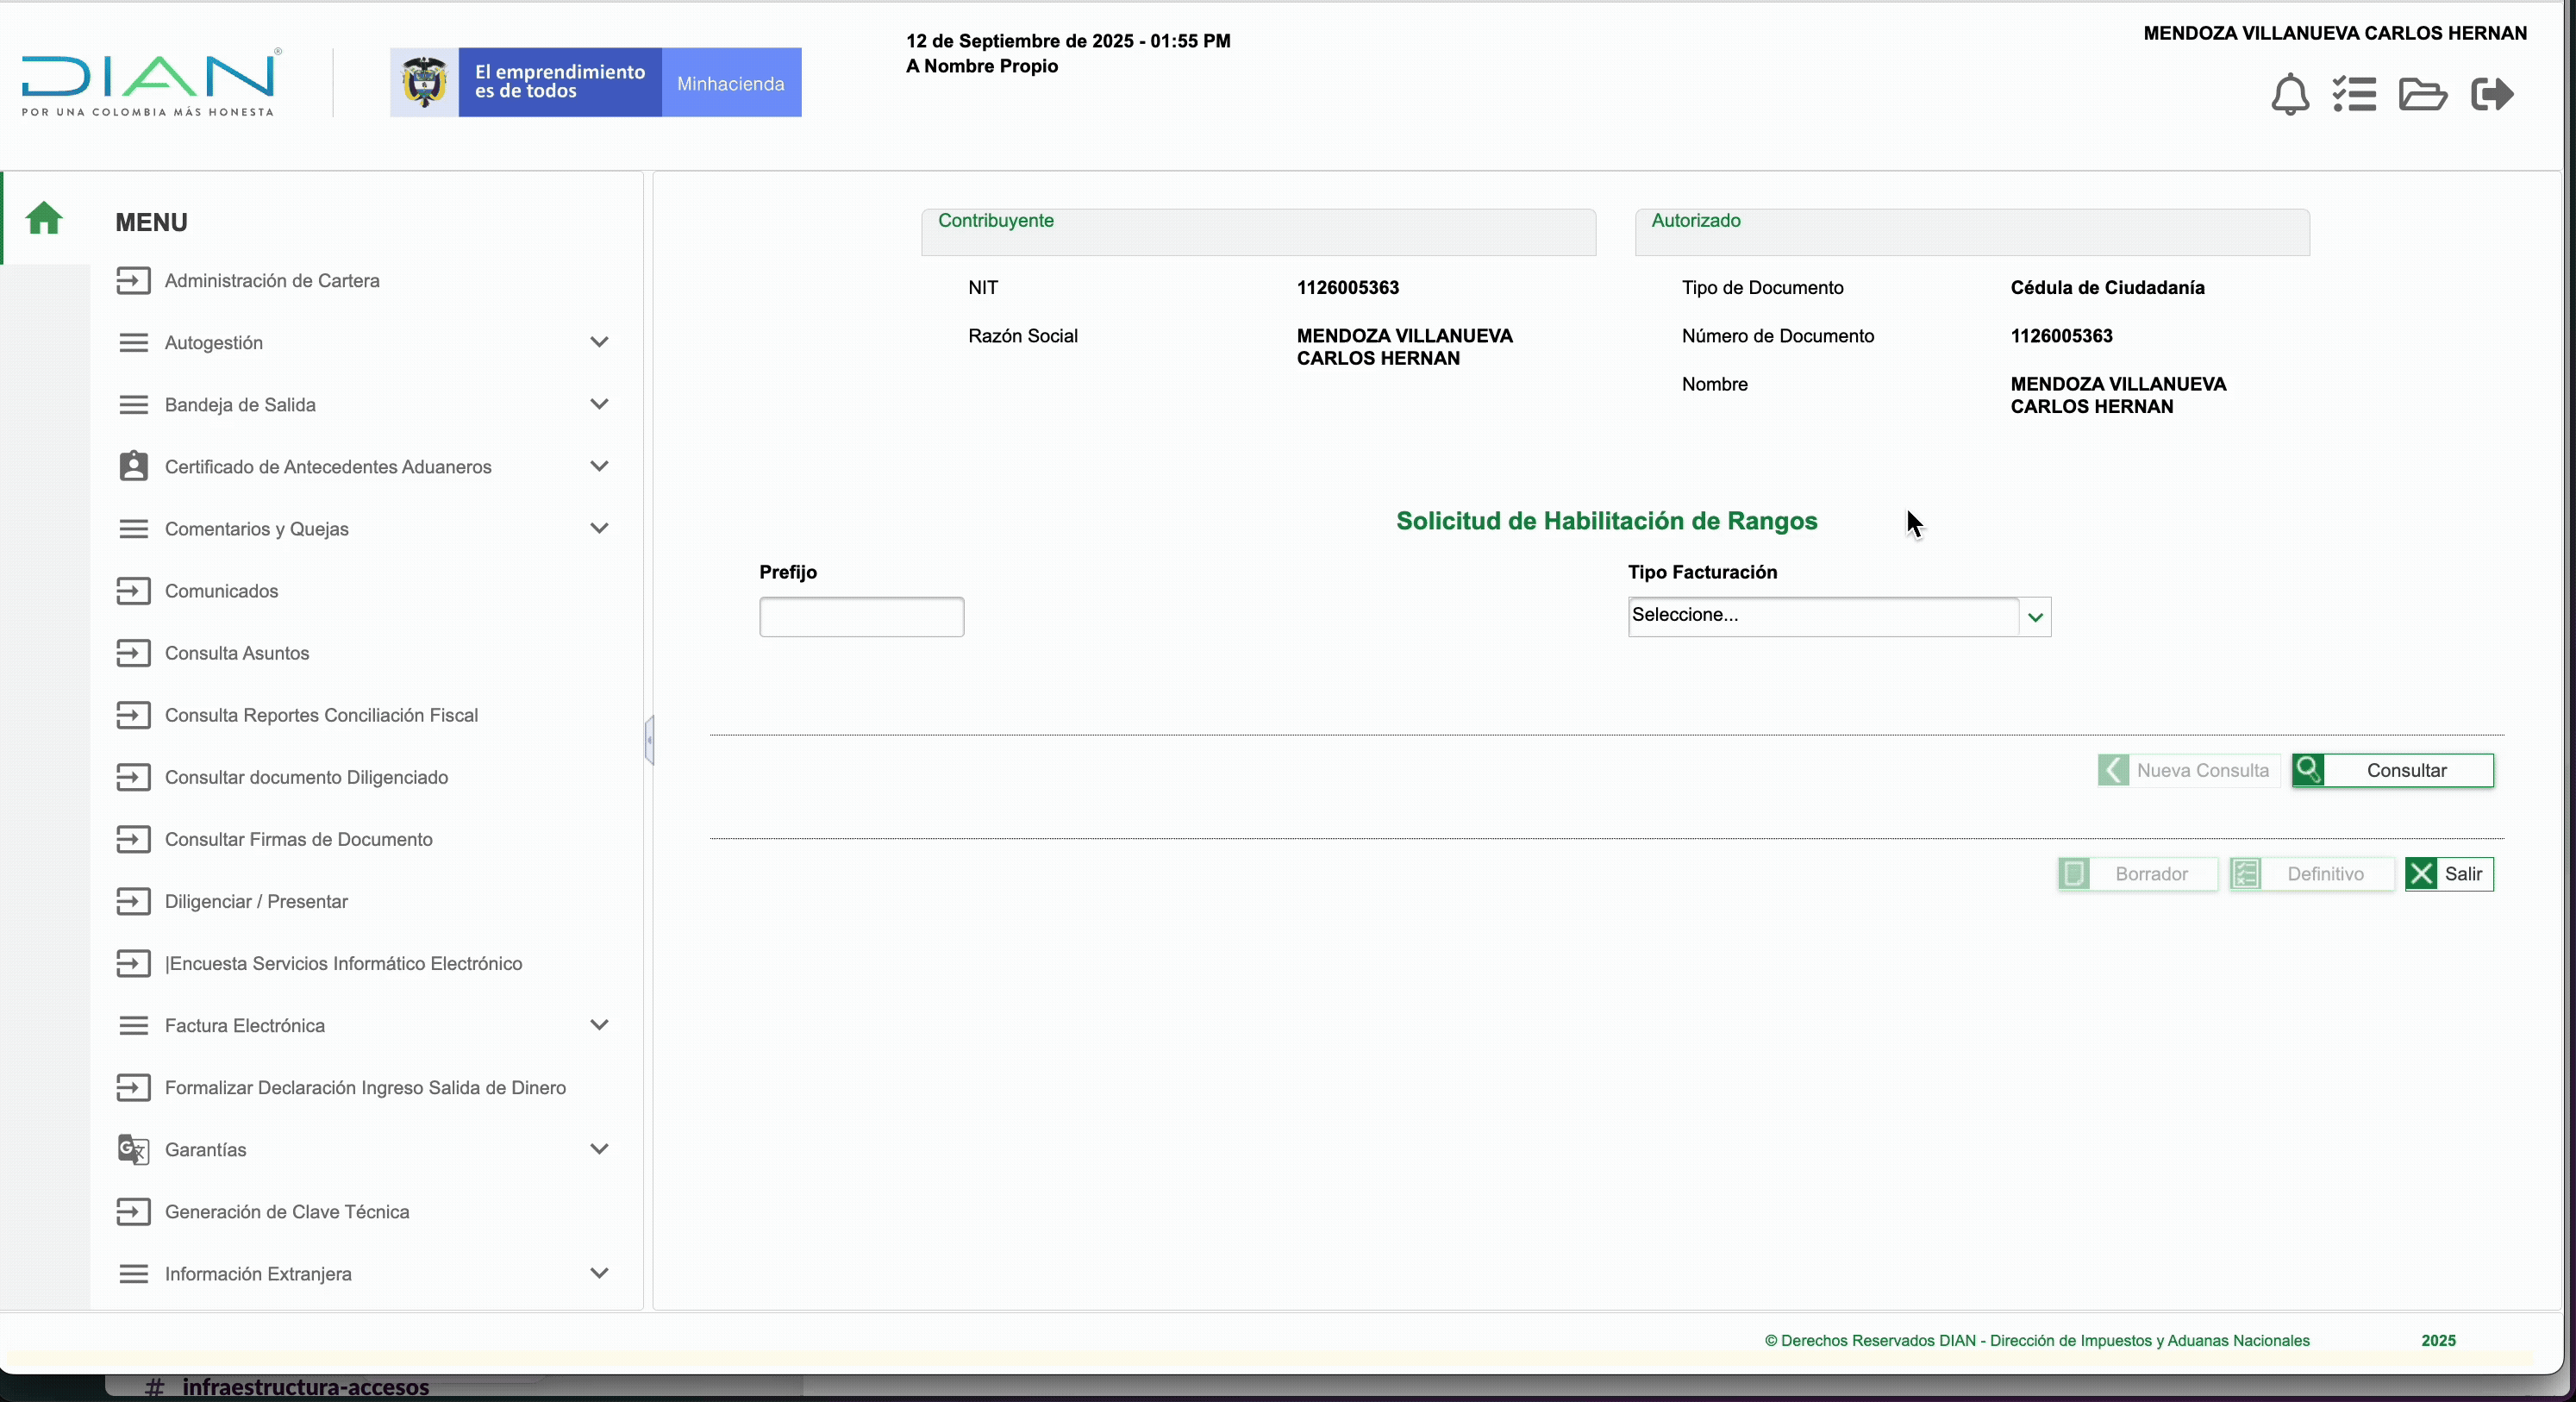Expand the Bandeja de Salida chevron
This screenshot has width=2576, height=1402.
pyautogui.click(x=599, y=404)
